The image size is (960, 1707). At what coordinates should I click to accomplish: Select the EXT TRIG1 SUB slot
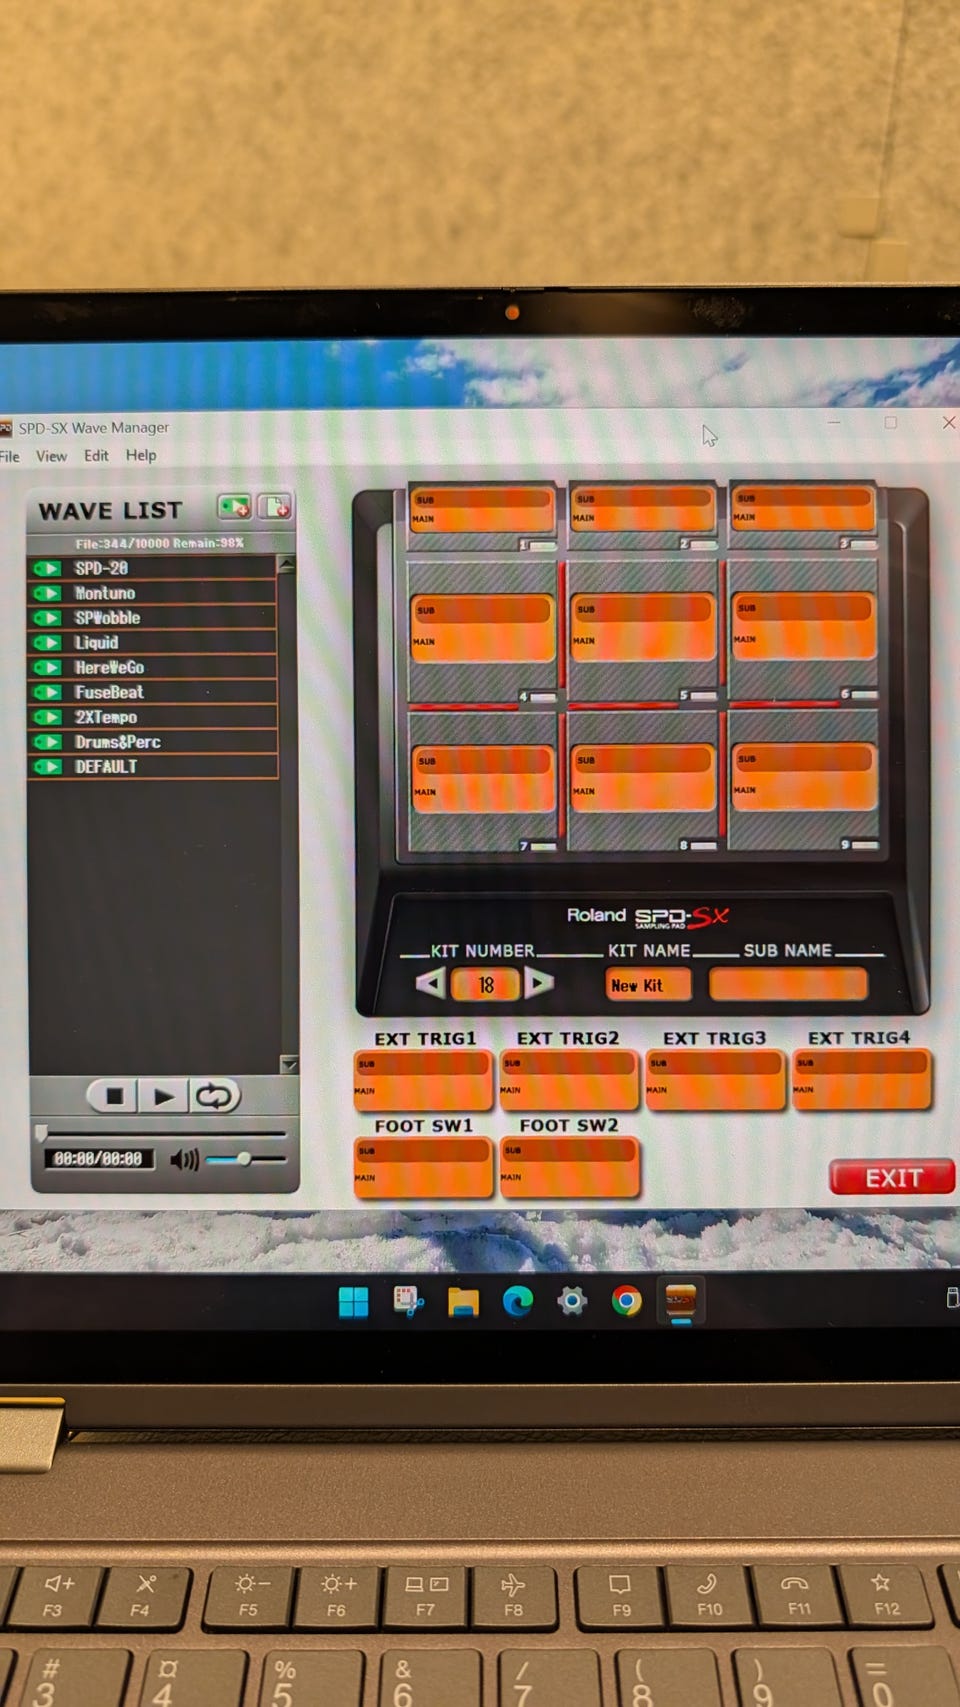click(x=422, y=1064)
